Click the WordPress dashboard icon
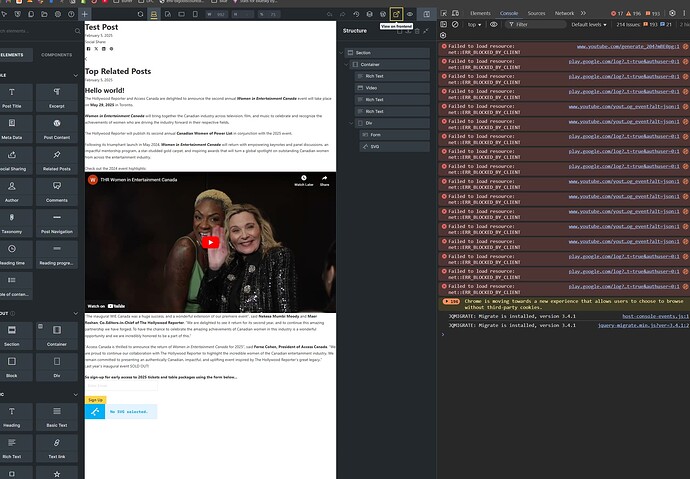The height and width of the screenshot is (479, 690). click(383, 14)
